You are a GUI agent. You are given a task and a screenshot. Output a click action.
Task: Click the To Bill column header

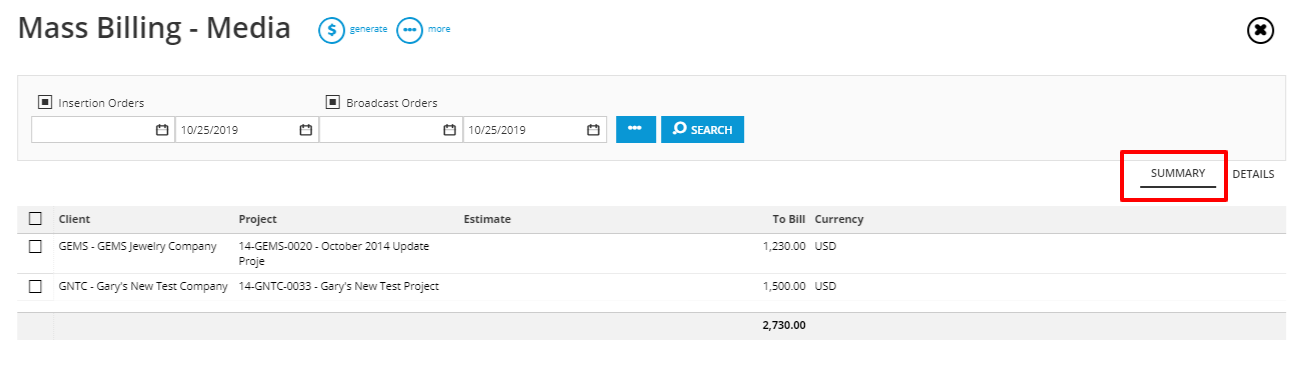point(788,219)
